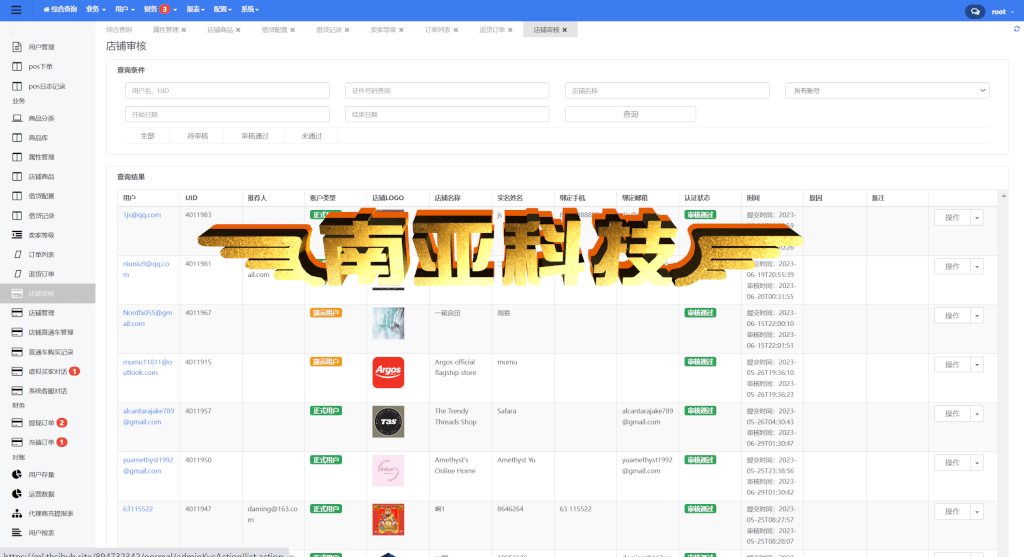Open 用户管理 in the sidebar
The width and height of the screenshot is (1024, 557).
pos(41,47)
